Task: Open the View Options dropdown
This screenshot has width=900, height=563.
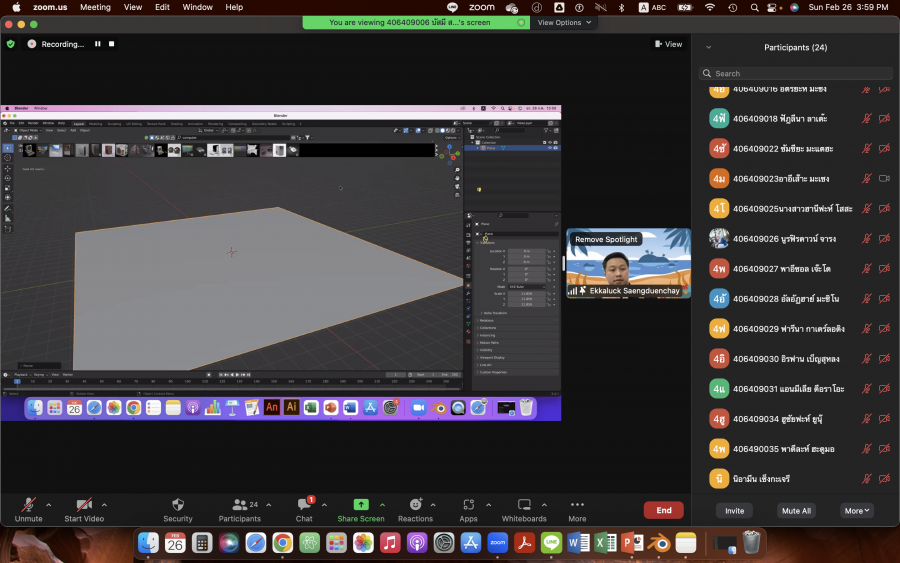Action: point(565,22)
